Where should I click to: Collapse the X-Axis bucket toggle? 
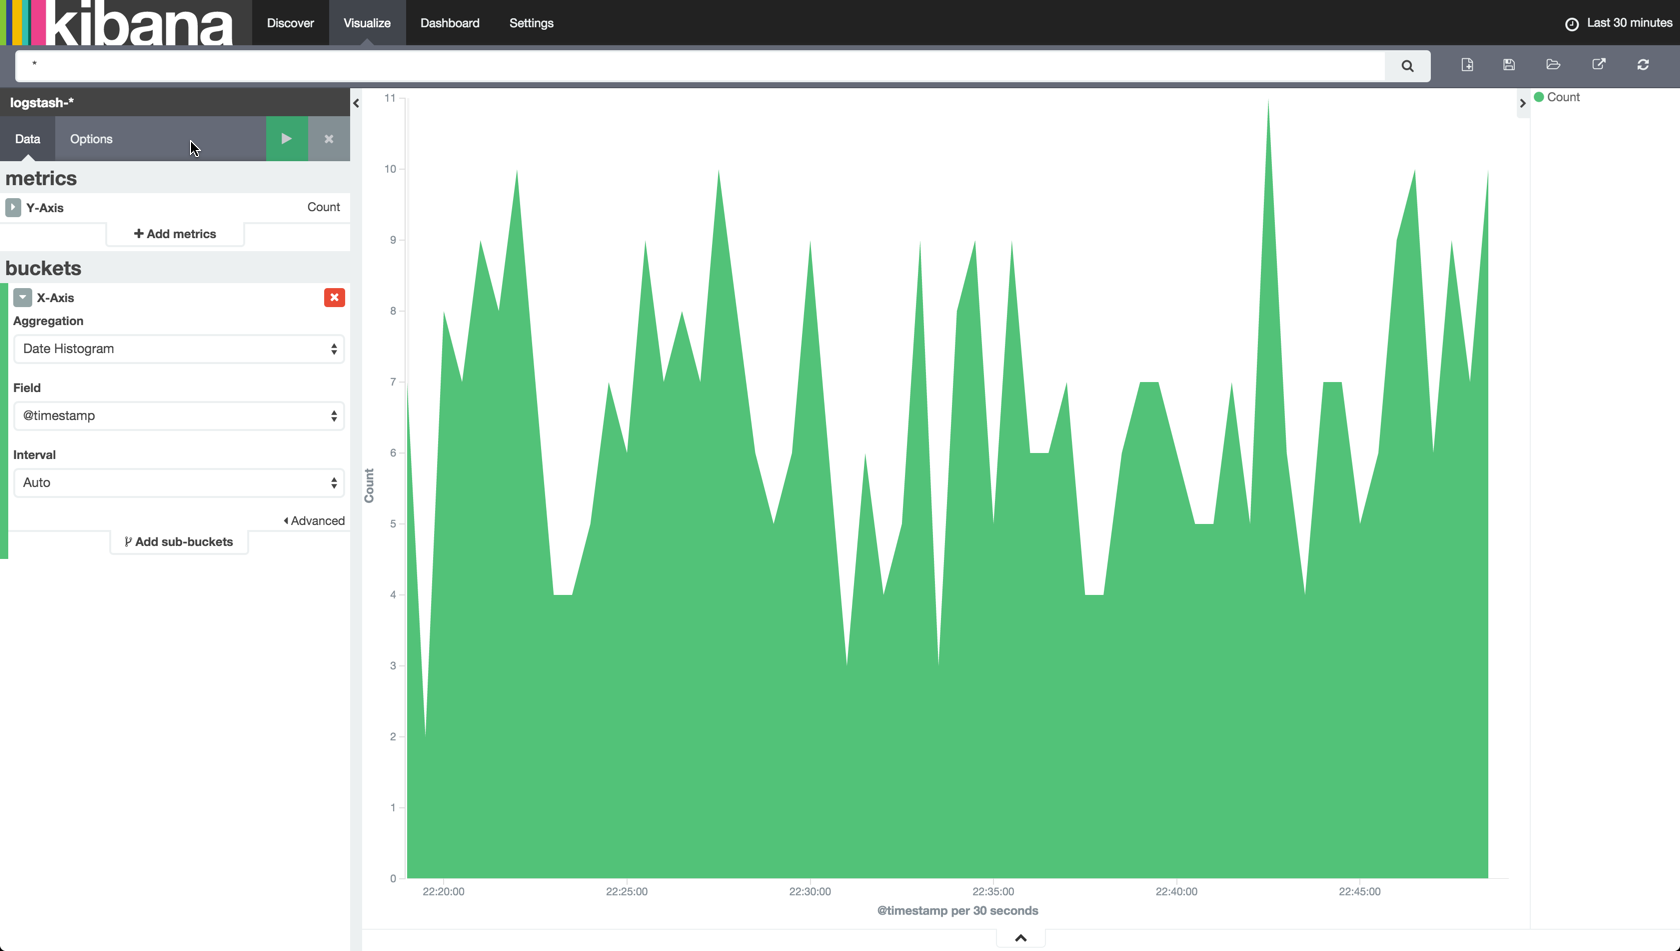tap(22, 298)
